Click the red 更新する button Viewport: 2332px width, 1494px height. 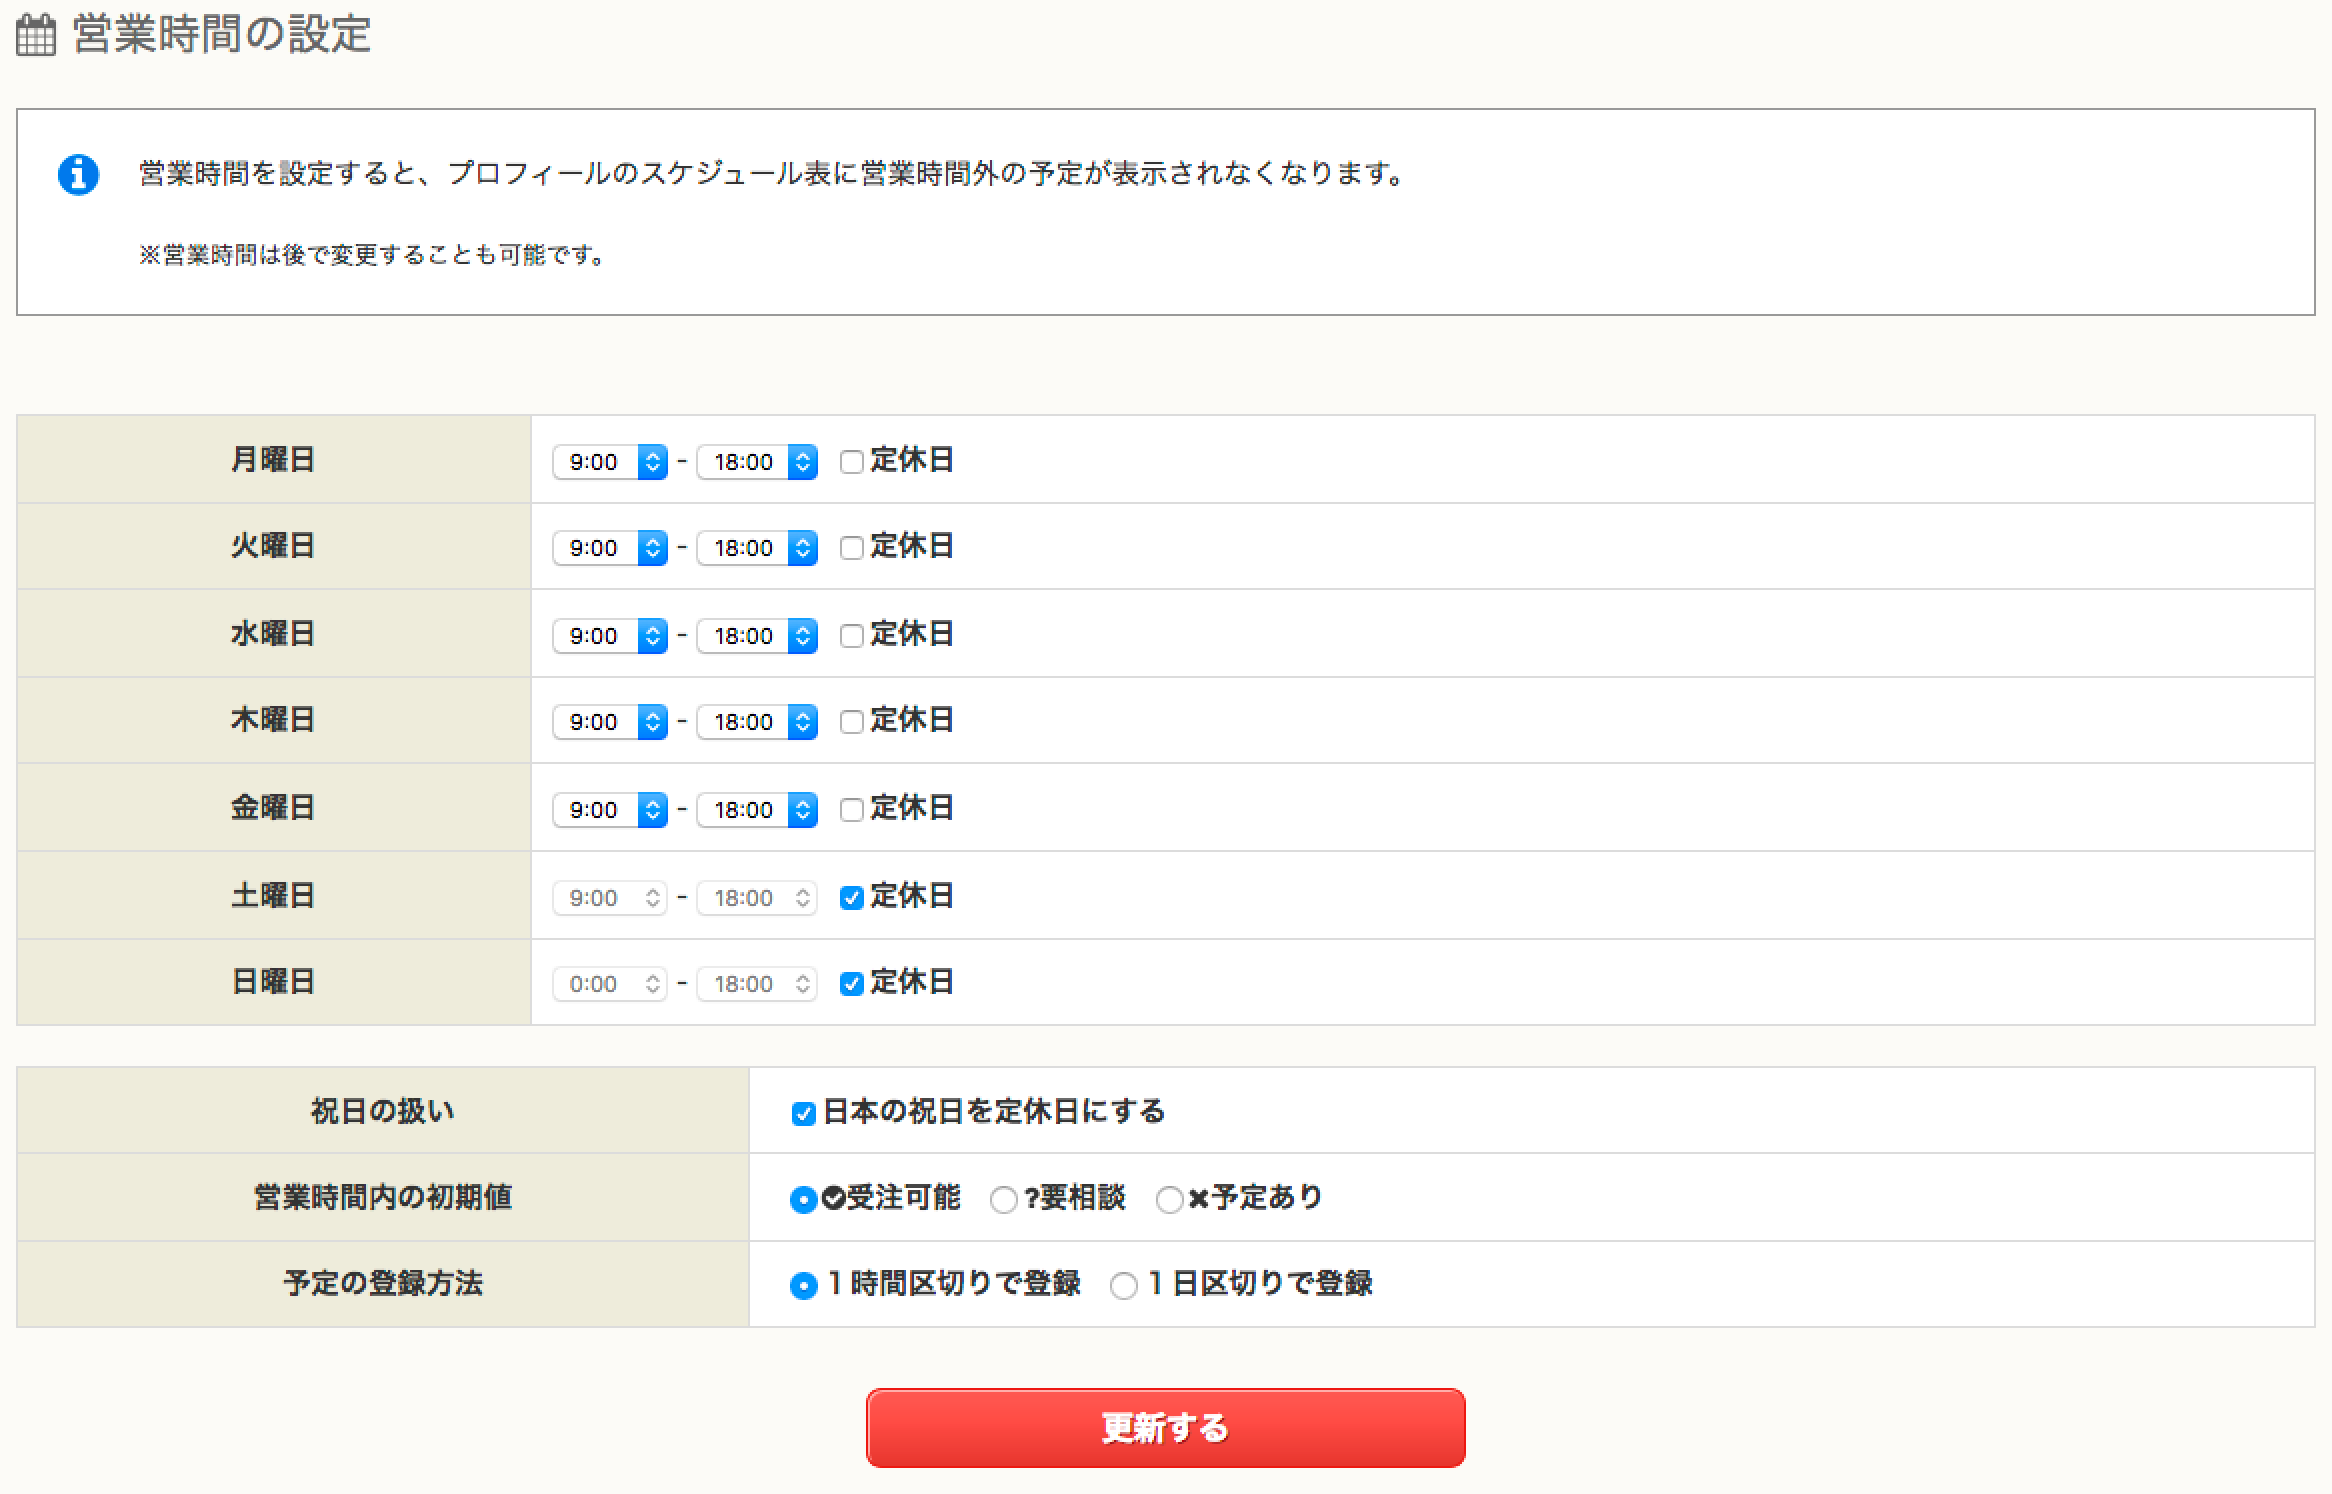pyautogui.click(x=1165, y=1428)
